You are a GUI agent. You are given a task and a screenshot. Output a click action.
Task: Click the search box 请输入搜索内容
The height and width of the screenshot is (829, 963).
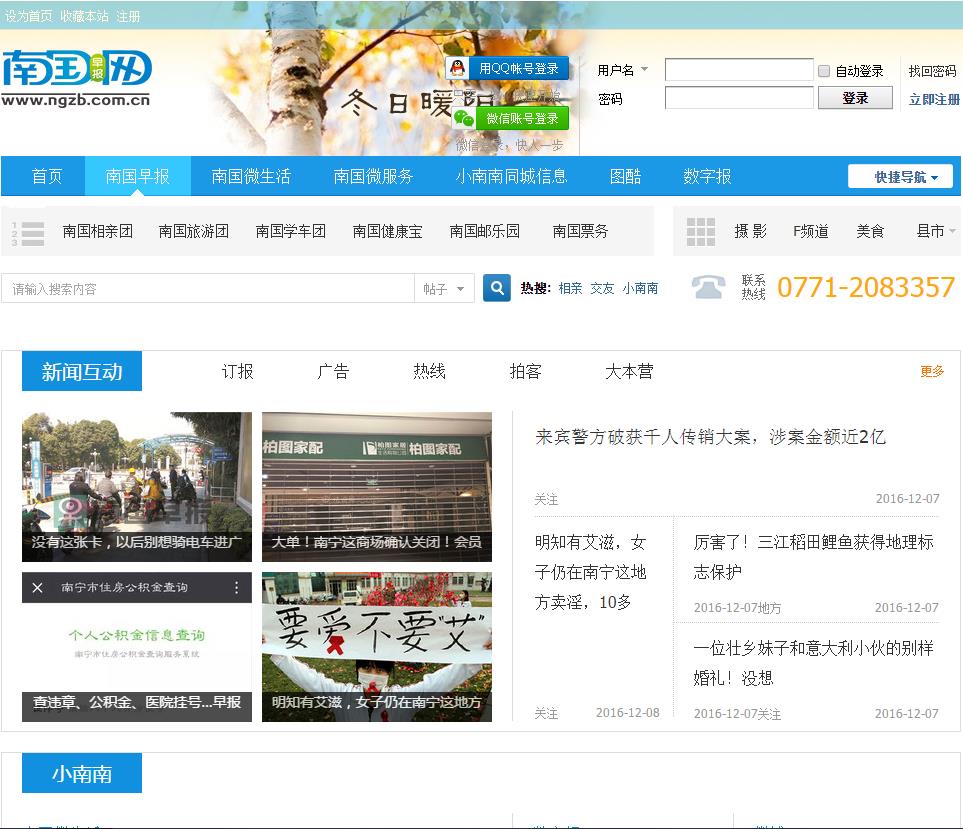[208, 289]
